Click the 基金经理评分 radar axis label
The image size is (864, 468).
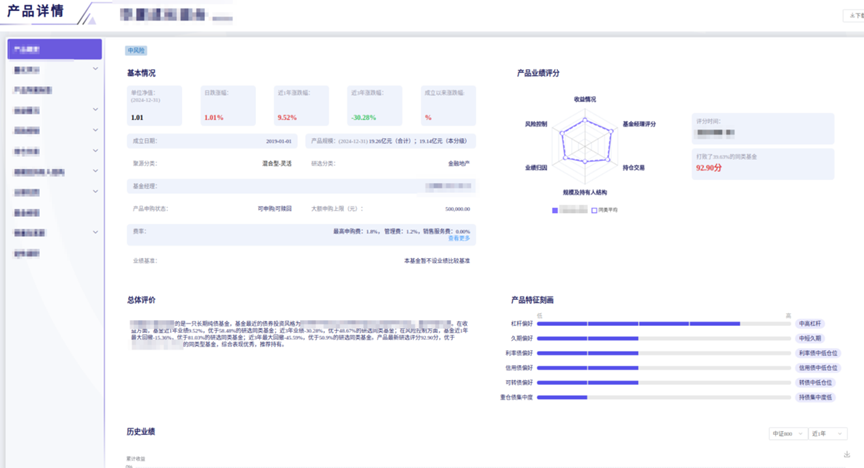click(639, 124)
